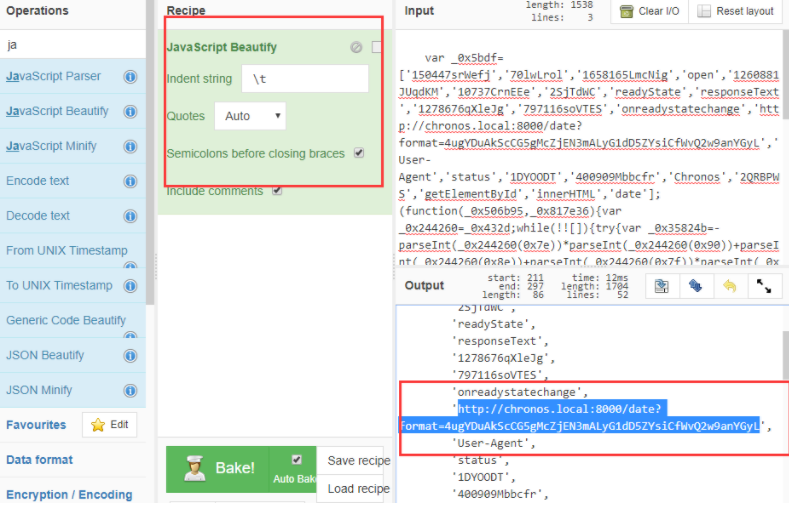This screenshot has height=510, width=789.
Task: Maximise the output pane icon
Action: tap(764, 286)
